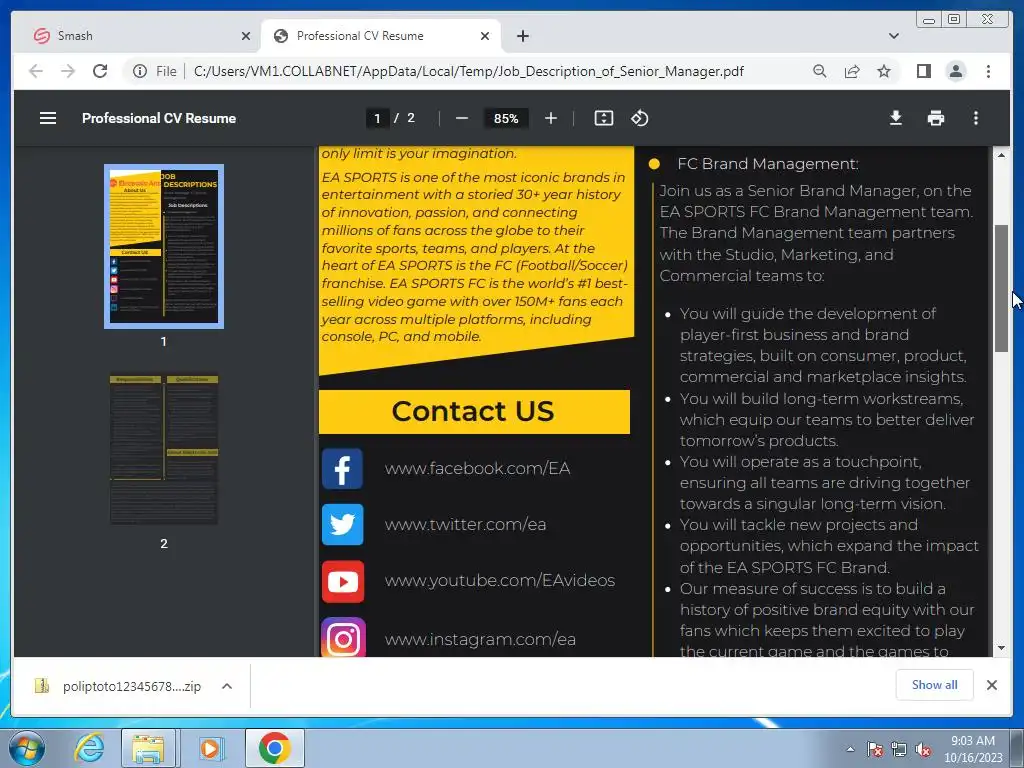The width and height of the screenshot is (1024, 768).
Task: Close the downloads bar
Action: point(991,684)
